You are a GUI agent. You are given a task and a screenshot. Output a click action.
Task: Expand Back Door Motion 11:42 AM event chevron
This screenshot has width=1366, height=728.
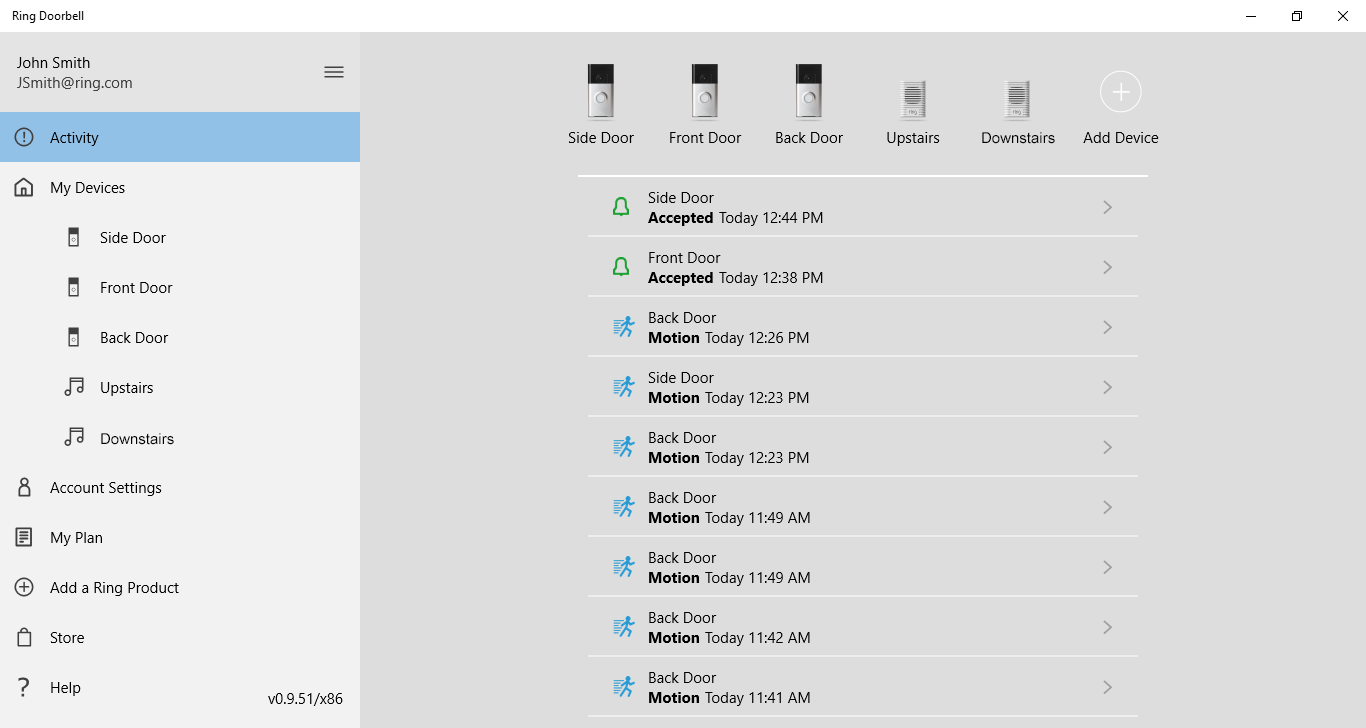click(1107, 627)
